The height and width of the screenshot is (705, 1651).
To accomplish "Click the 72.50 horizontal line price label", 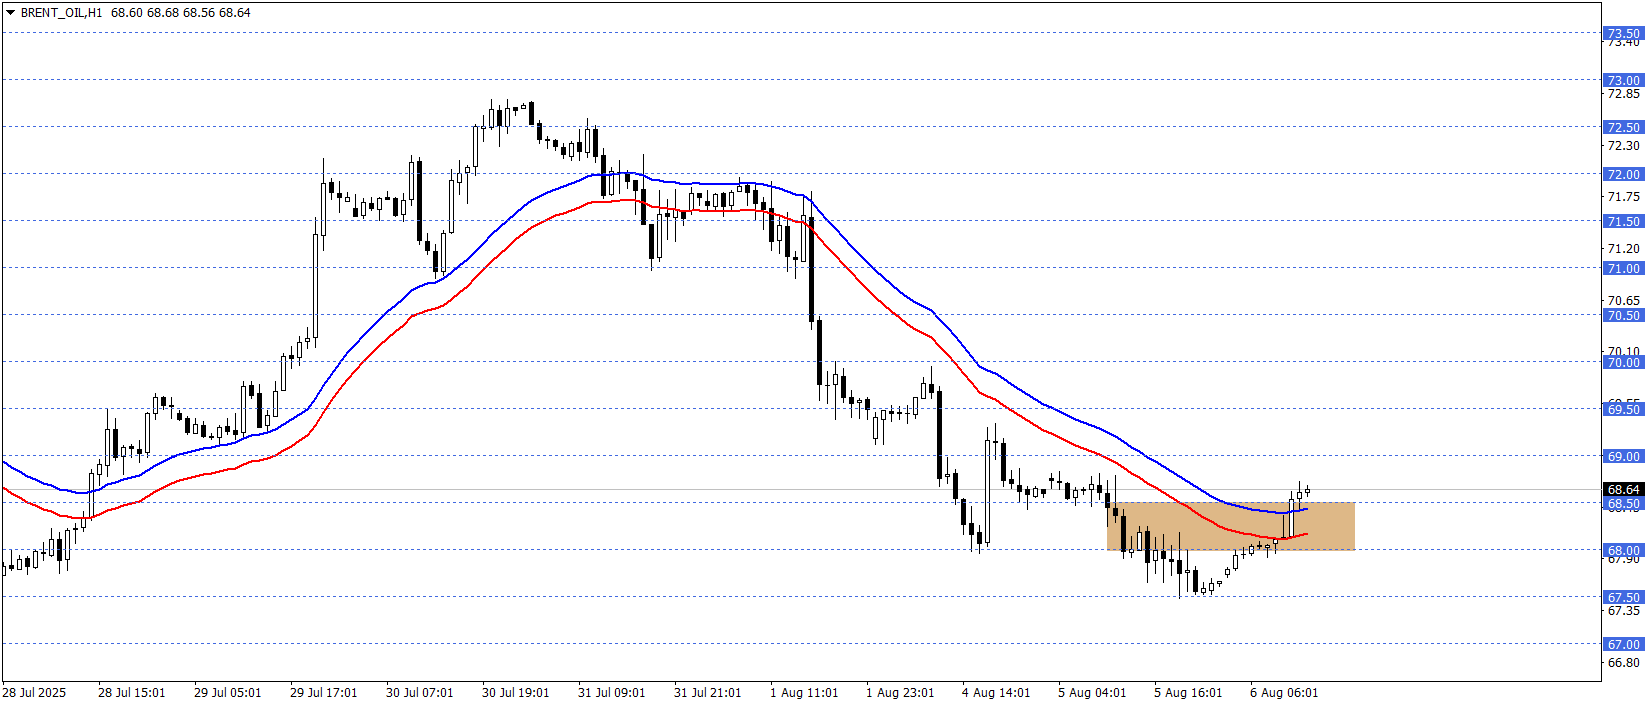I will point(1624,127).
